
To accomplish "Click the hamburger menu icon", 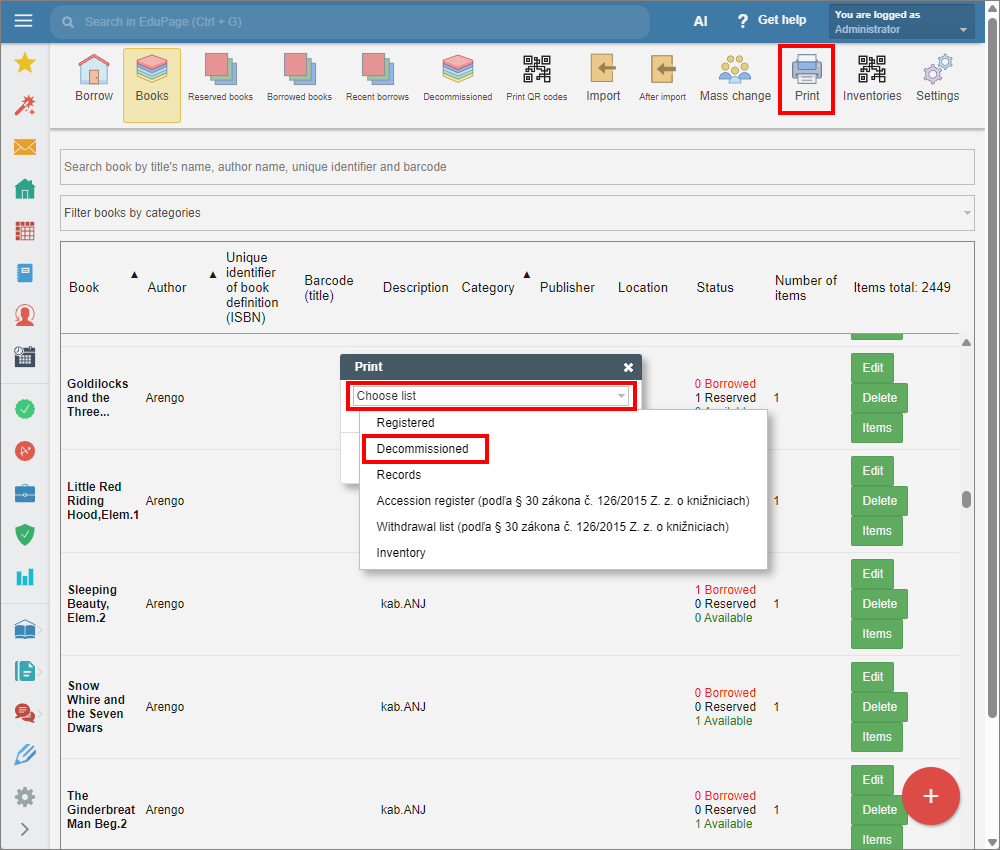I will pyautogui.click(x=23, y=21).
